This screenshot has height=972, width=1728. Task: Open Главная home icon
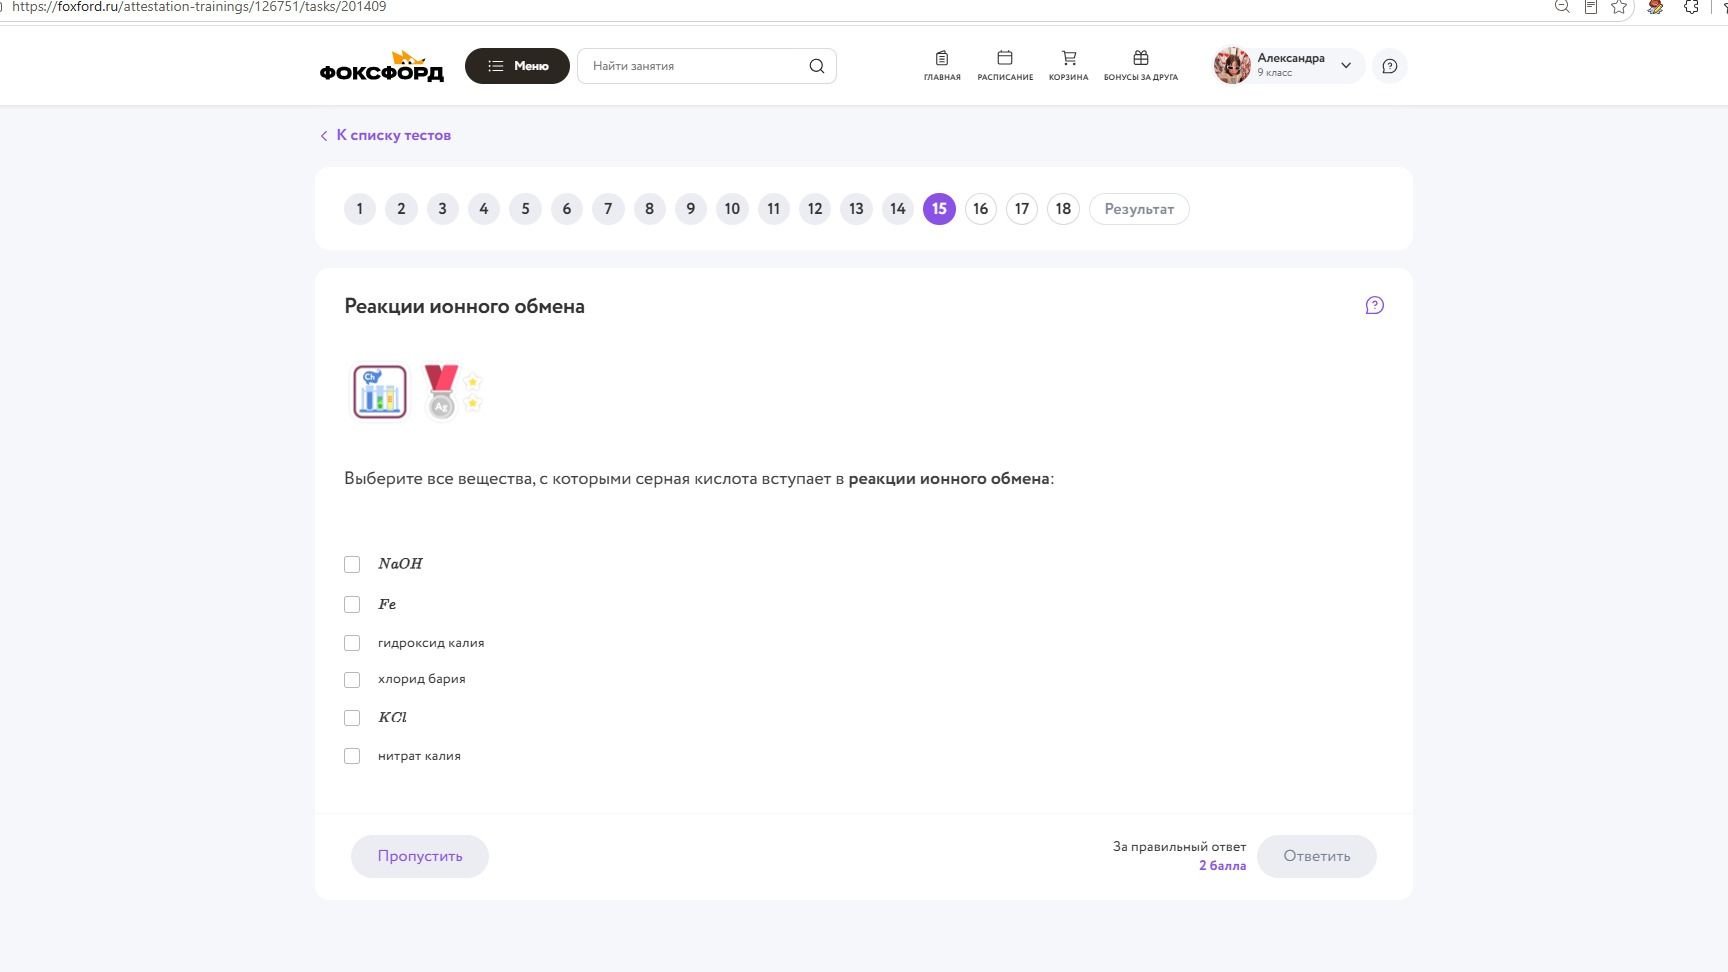(x=942, y=66)
